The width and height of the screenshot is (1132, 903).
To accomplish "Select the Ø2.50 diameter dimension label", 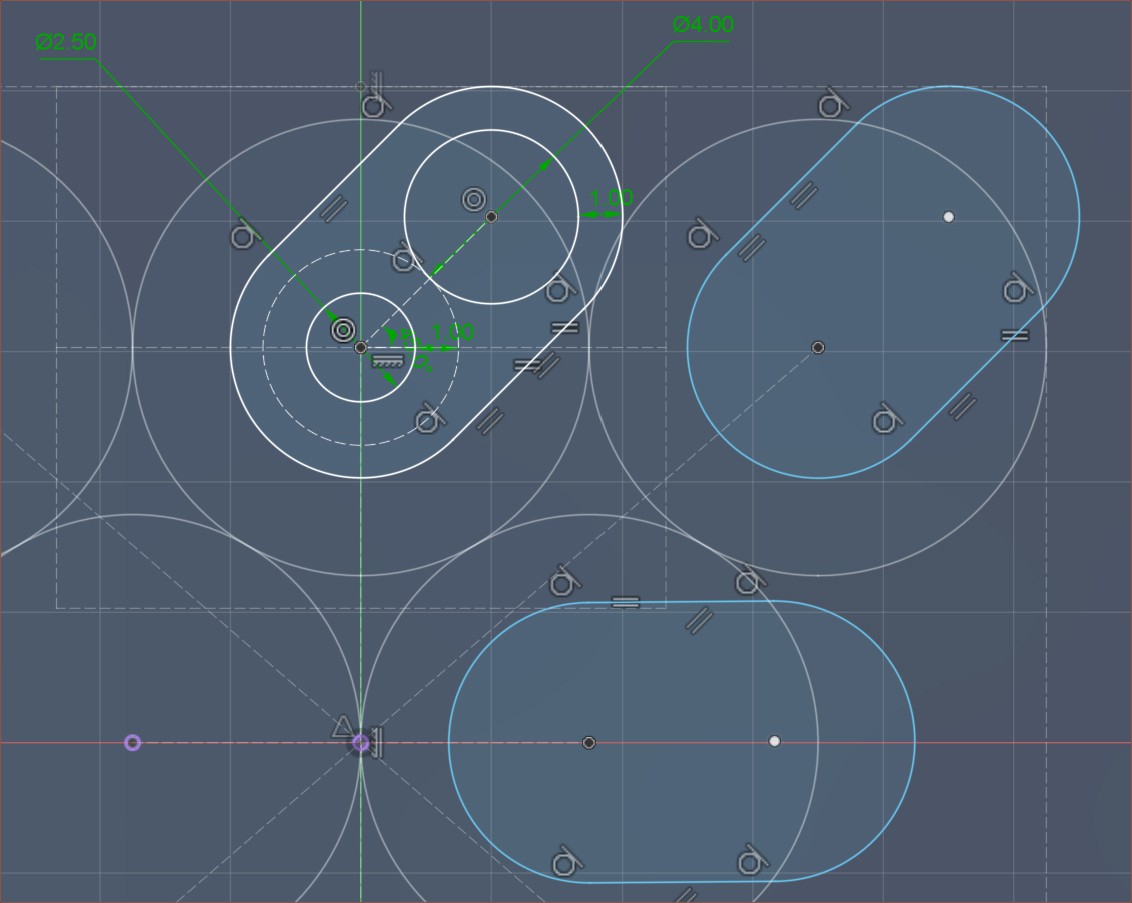I will click(x=66, y=42).
